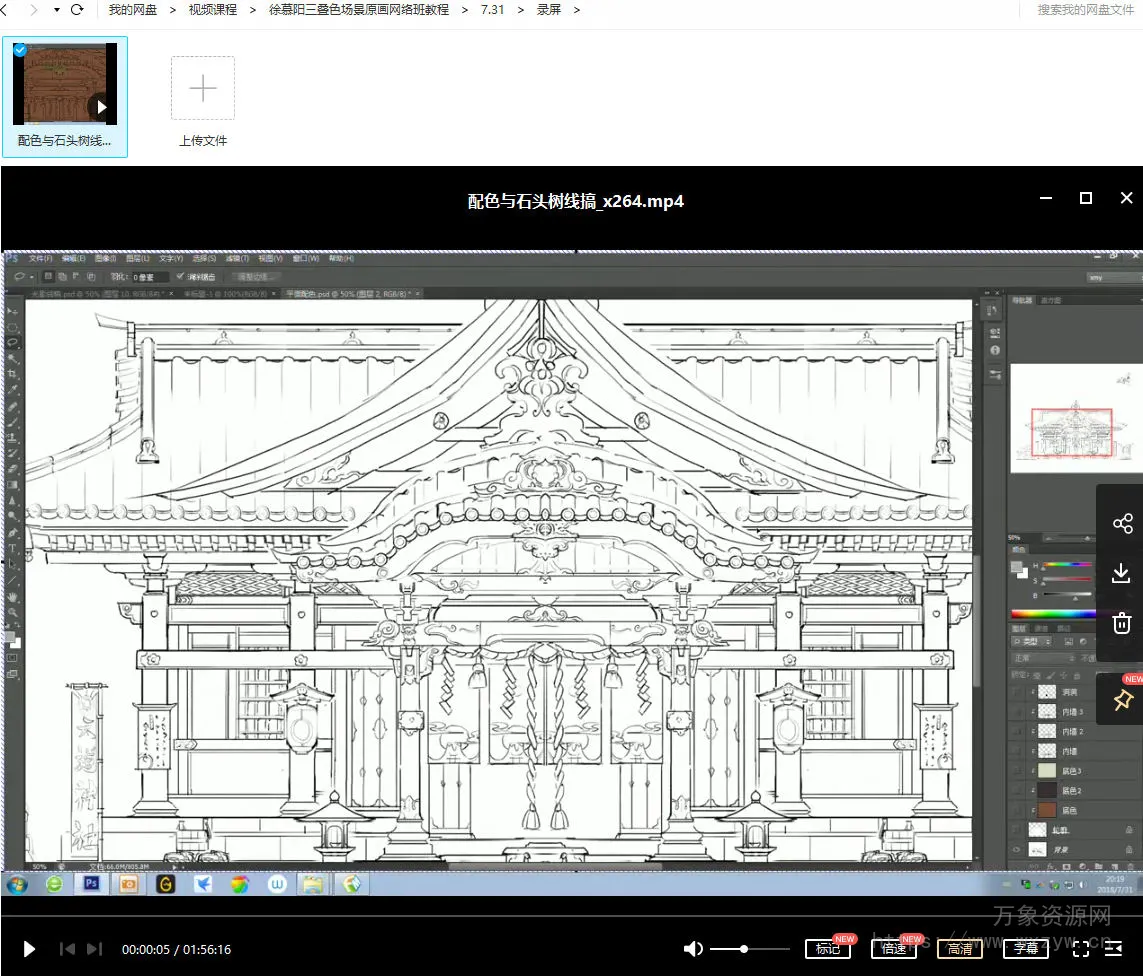The image size is (1143, 976).
Task: Skip to the previous video
Action: tap(67, 949)
